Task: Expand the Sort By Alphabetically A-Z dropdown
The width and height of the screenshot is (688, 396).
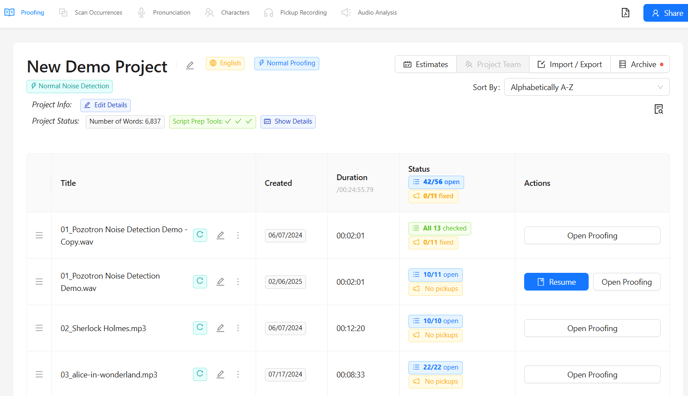Action: click(587, 87)
